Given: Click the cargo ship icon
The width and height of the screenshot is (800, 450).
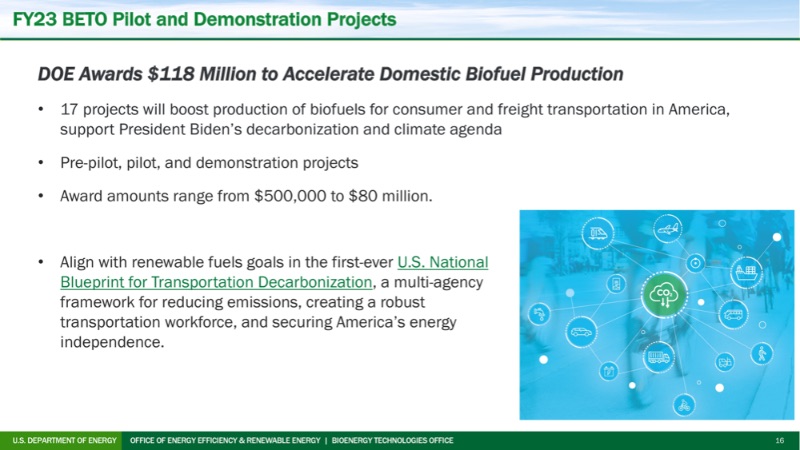Looking at the screenshot, I should (x=746, y=269).
